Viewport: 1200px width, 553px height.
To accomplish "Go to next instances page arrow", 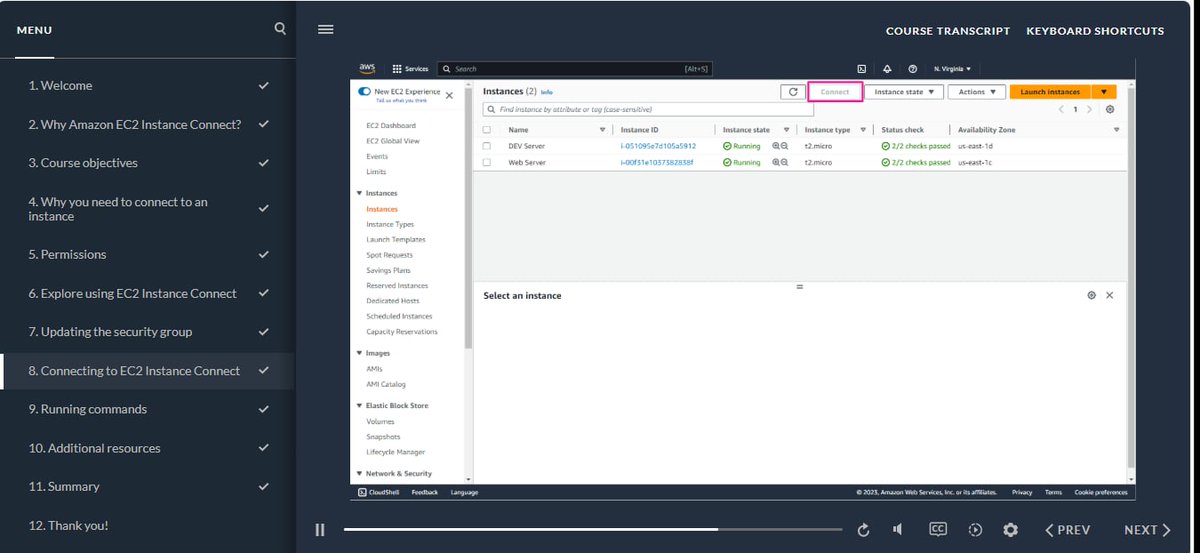I will [1089, 109].
